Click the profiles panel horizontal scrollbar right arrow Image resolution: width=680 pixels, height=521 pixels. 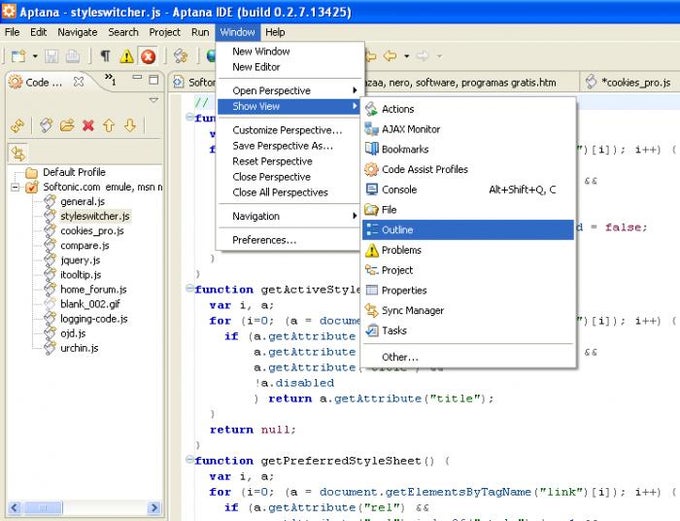point(154,507)
